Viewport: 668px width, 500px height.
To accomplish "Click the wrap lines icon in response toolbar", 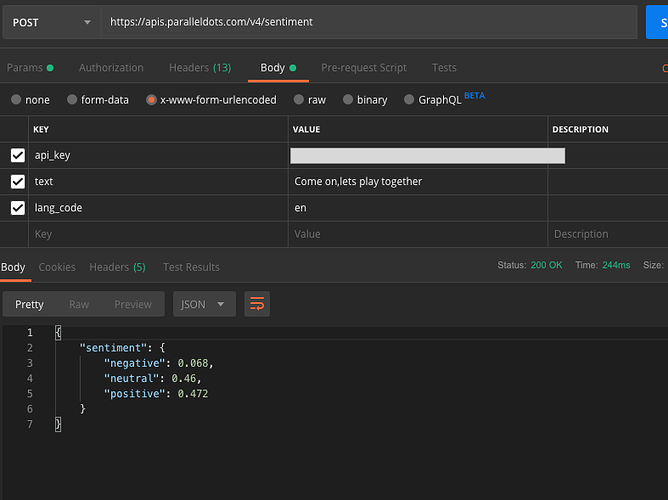I will (x=257, y=304).
